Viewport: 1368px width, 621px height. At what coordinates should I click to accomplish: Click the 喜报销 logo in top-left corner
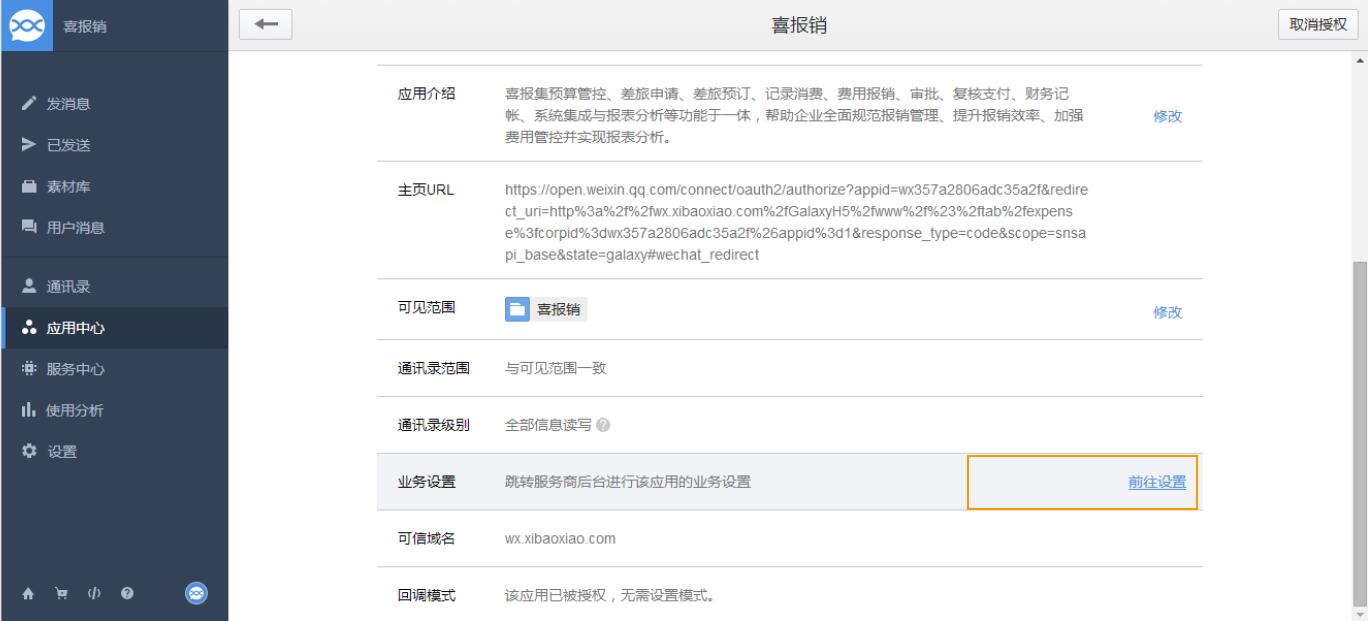(x=27, y=25)
